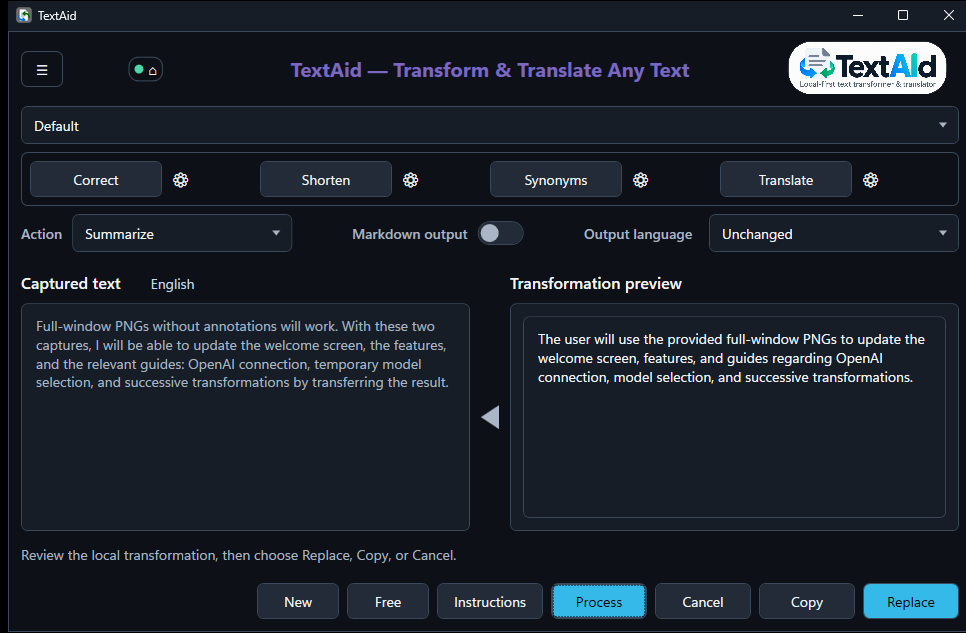The image size is (966, 633).
Task: Click the Output language label
Action: (638, 234)
